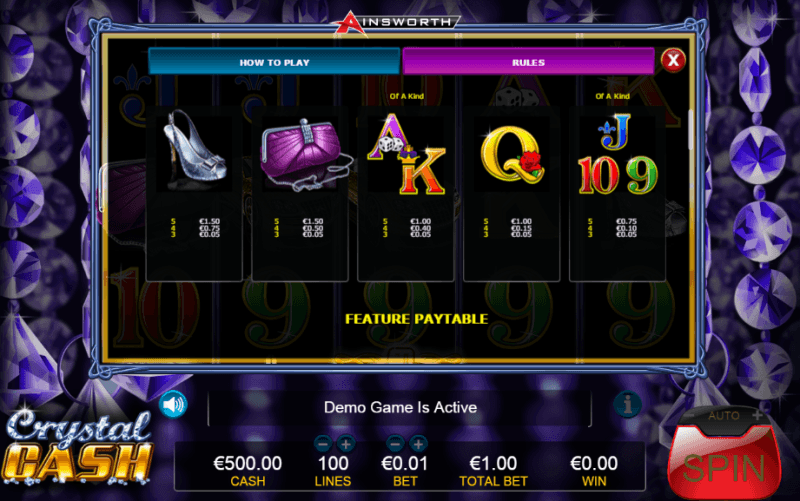This screenshot has height=501, width=800.
Task: Select the silver high heel shoe symbol
Action: coord(194,150)
